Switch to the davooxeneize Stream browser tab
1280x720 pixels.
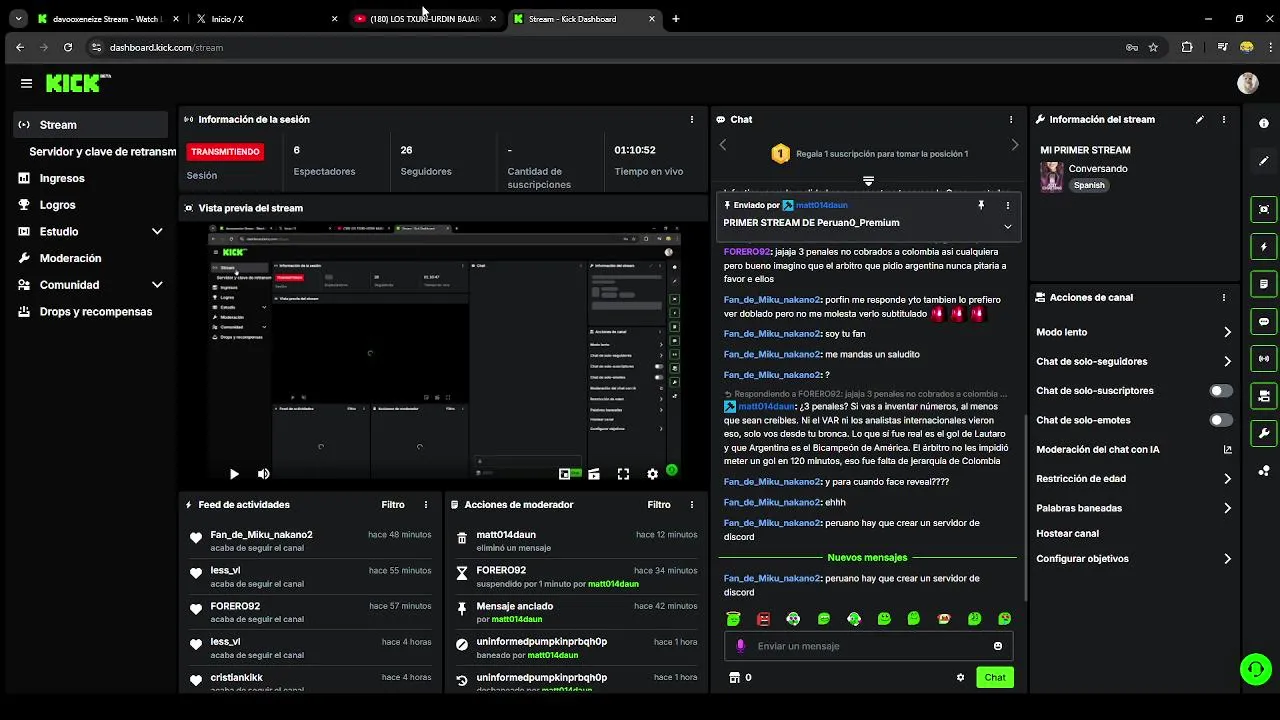coord(108,19)
